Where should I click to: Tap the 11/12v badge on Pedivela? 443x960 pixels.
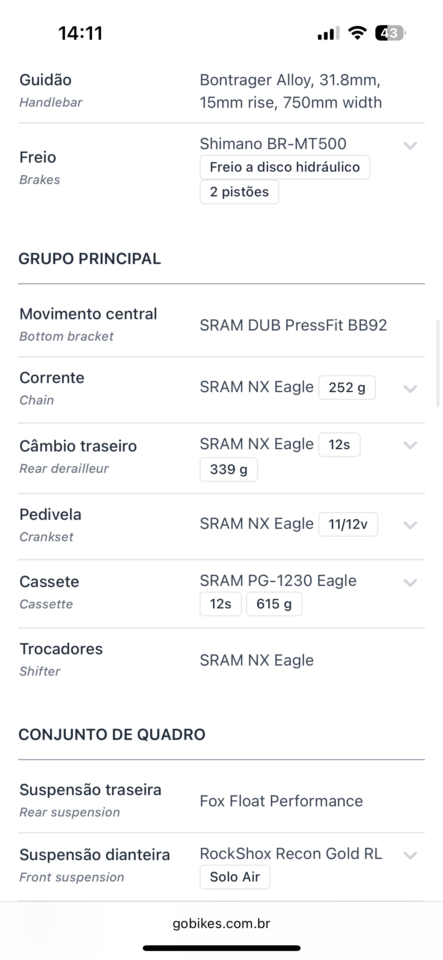click(348, 525)
